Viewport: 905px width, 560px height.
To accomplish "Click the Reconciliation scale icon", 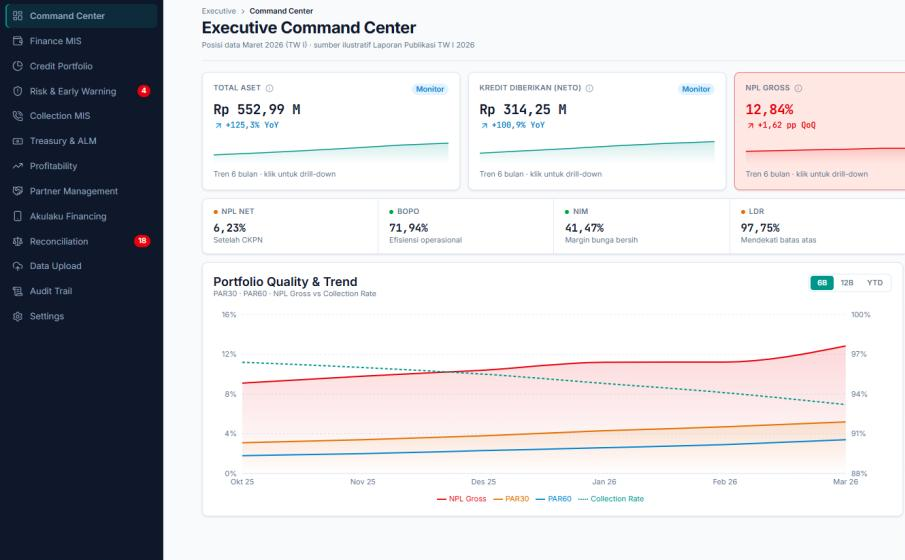I will pos(18,241).
